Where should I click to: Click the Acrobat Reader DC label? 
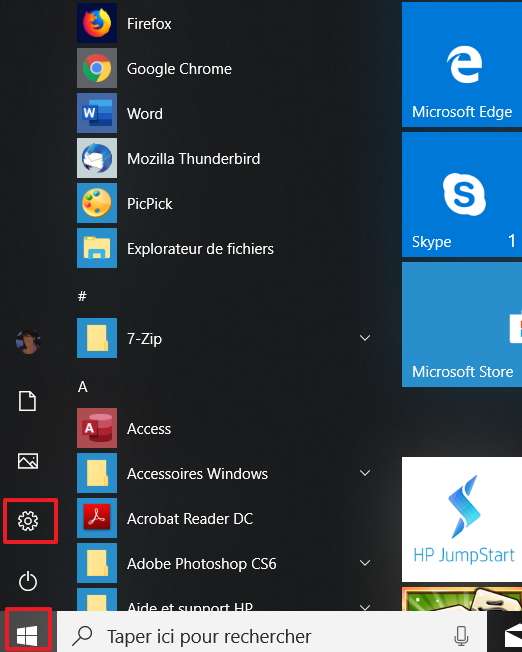pos(190,519)
